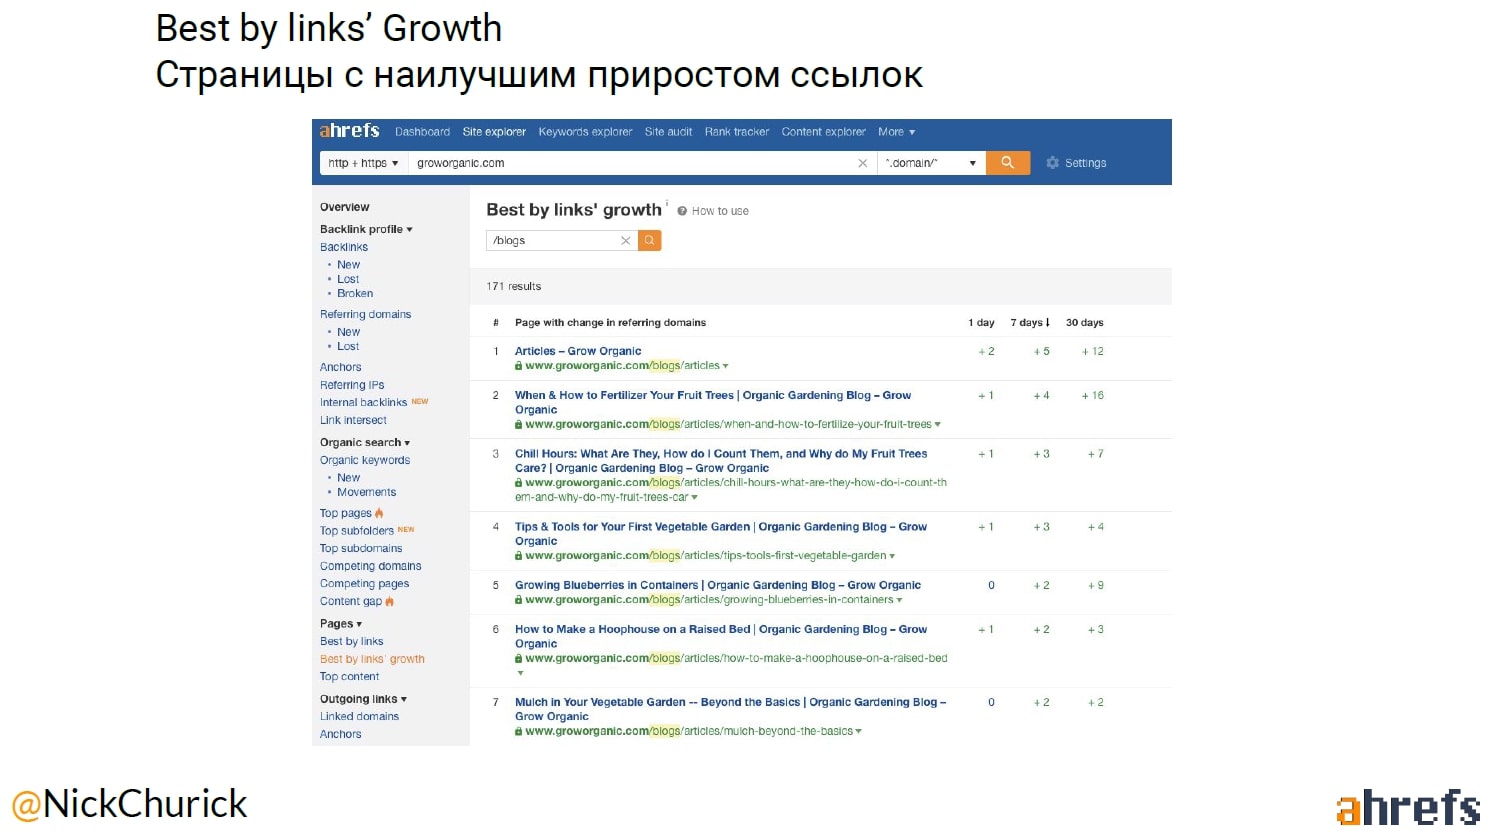Image resolution: width=1502 pixels, height=840 pixels.
Task: Click the orange /blogs filter search icon
Action: 649,241
